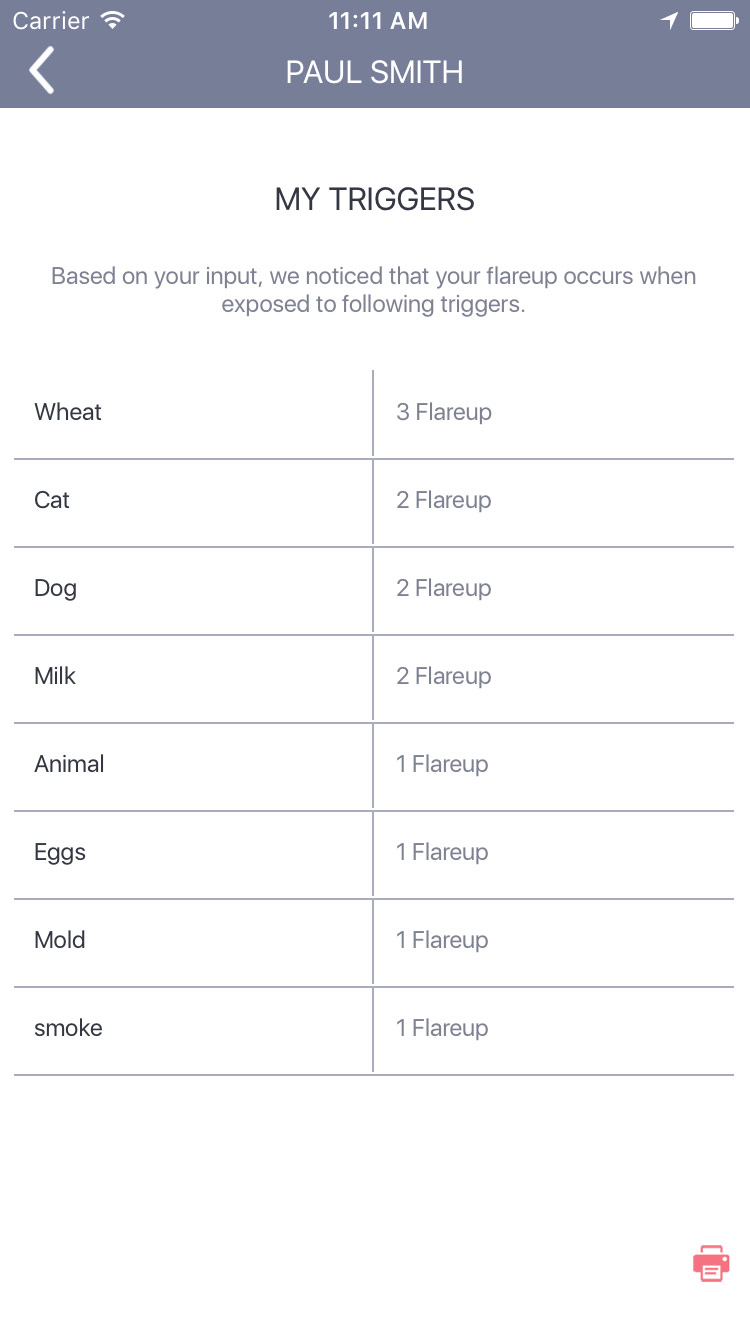750x1334 pixels.
Task: Tap the MY TRIGGERS heading
Action: coord(375,199)
